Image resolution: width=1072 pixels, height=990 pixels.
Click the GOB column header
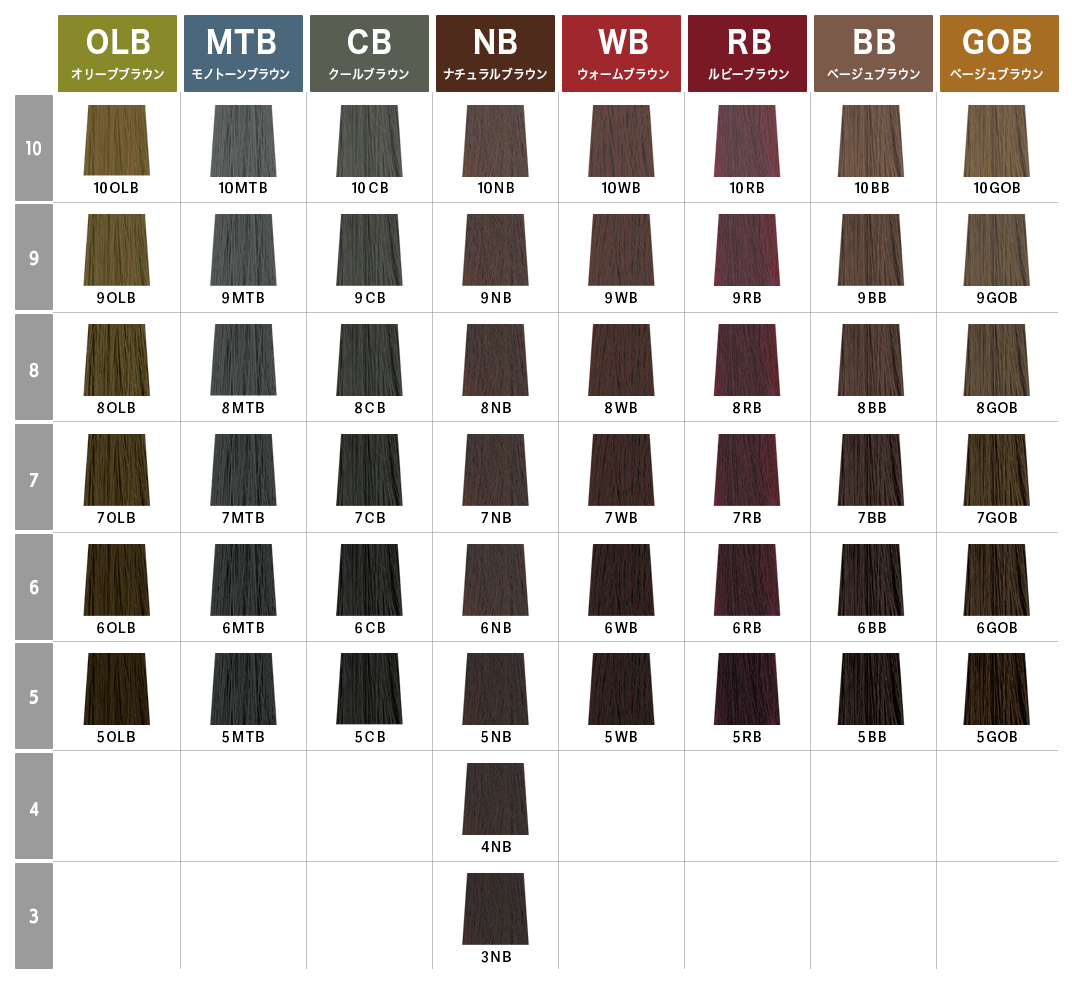point(999,53)
